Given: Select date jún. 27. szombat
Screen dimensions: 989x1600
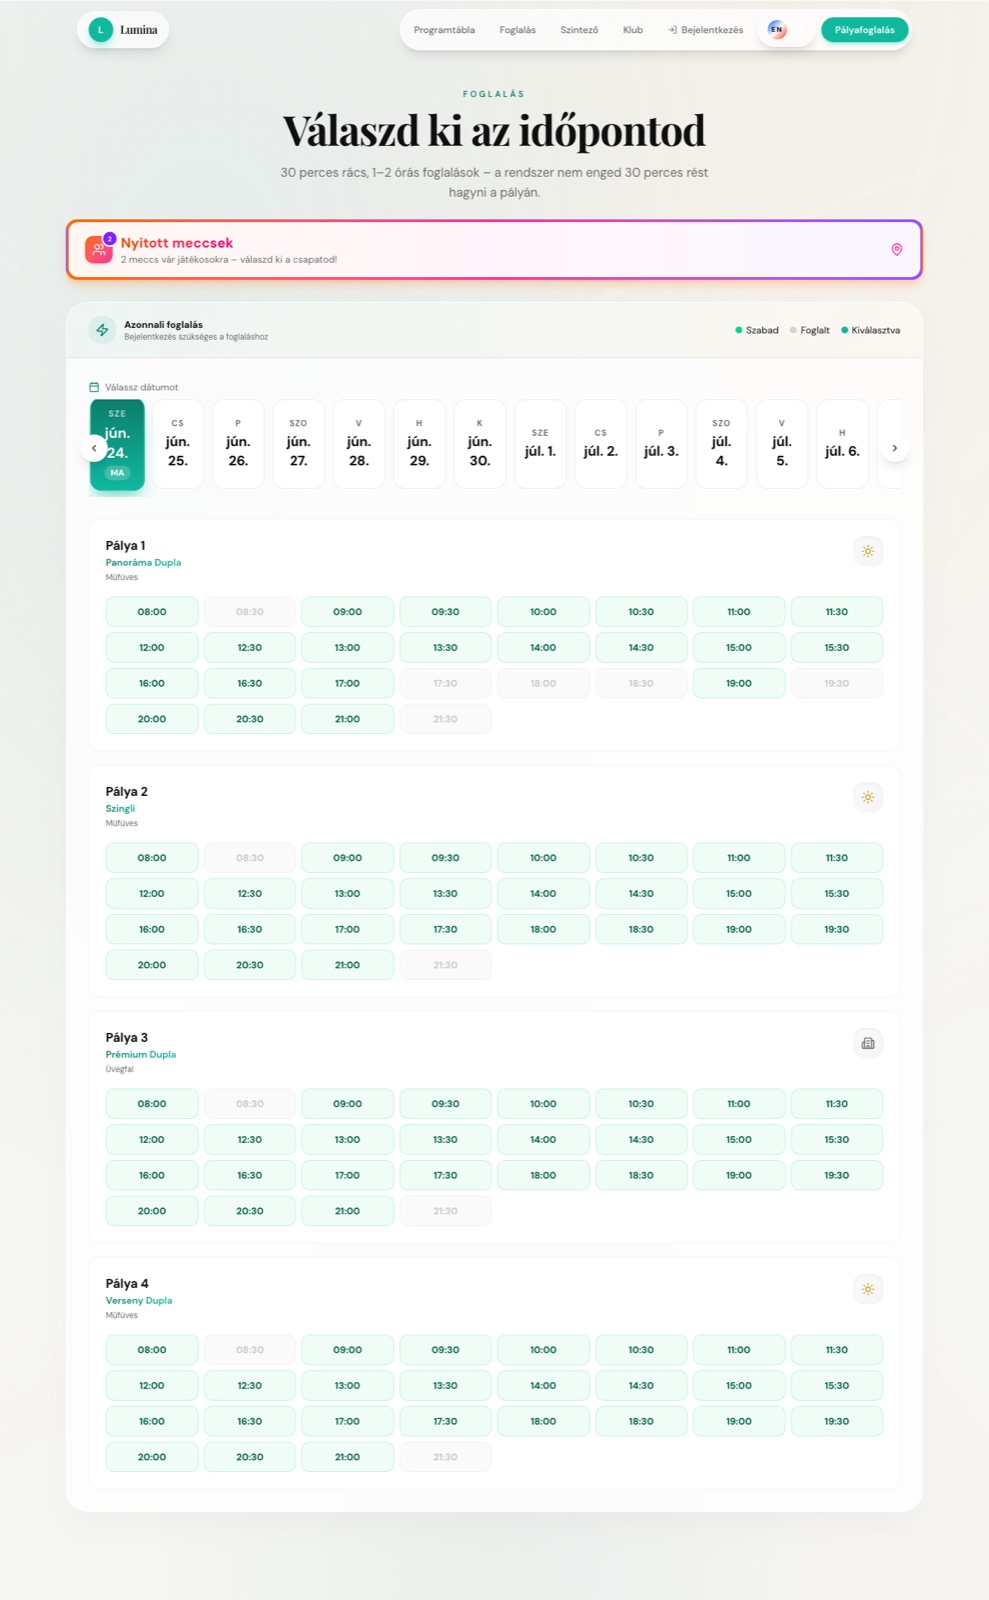Looking at the screenshot, I should [298, 444].
